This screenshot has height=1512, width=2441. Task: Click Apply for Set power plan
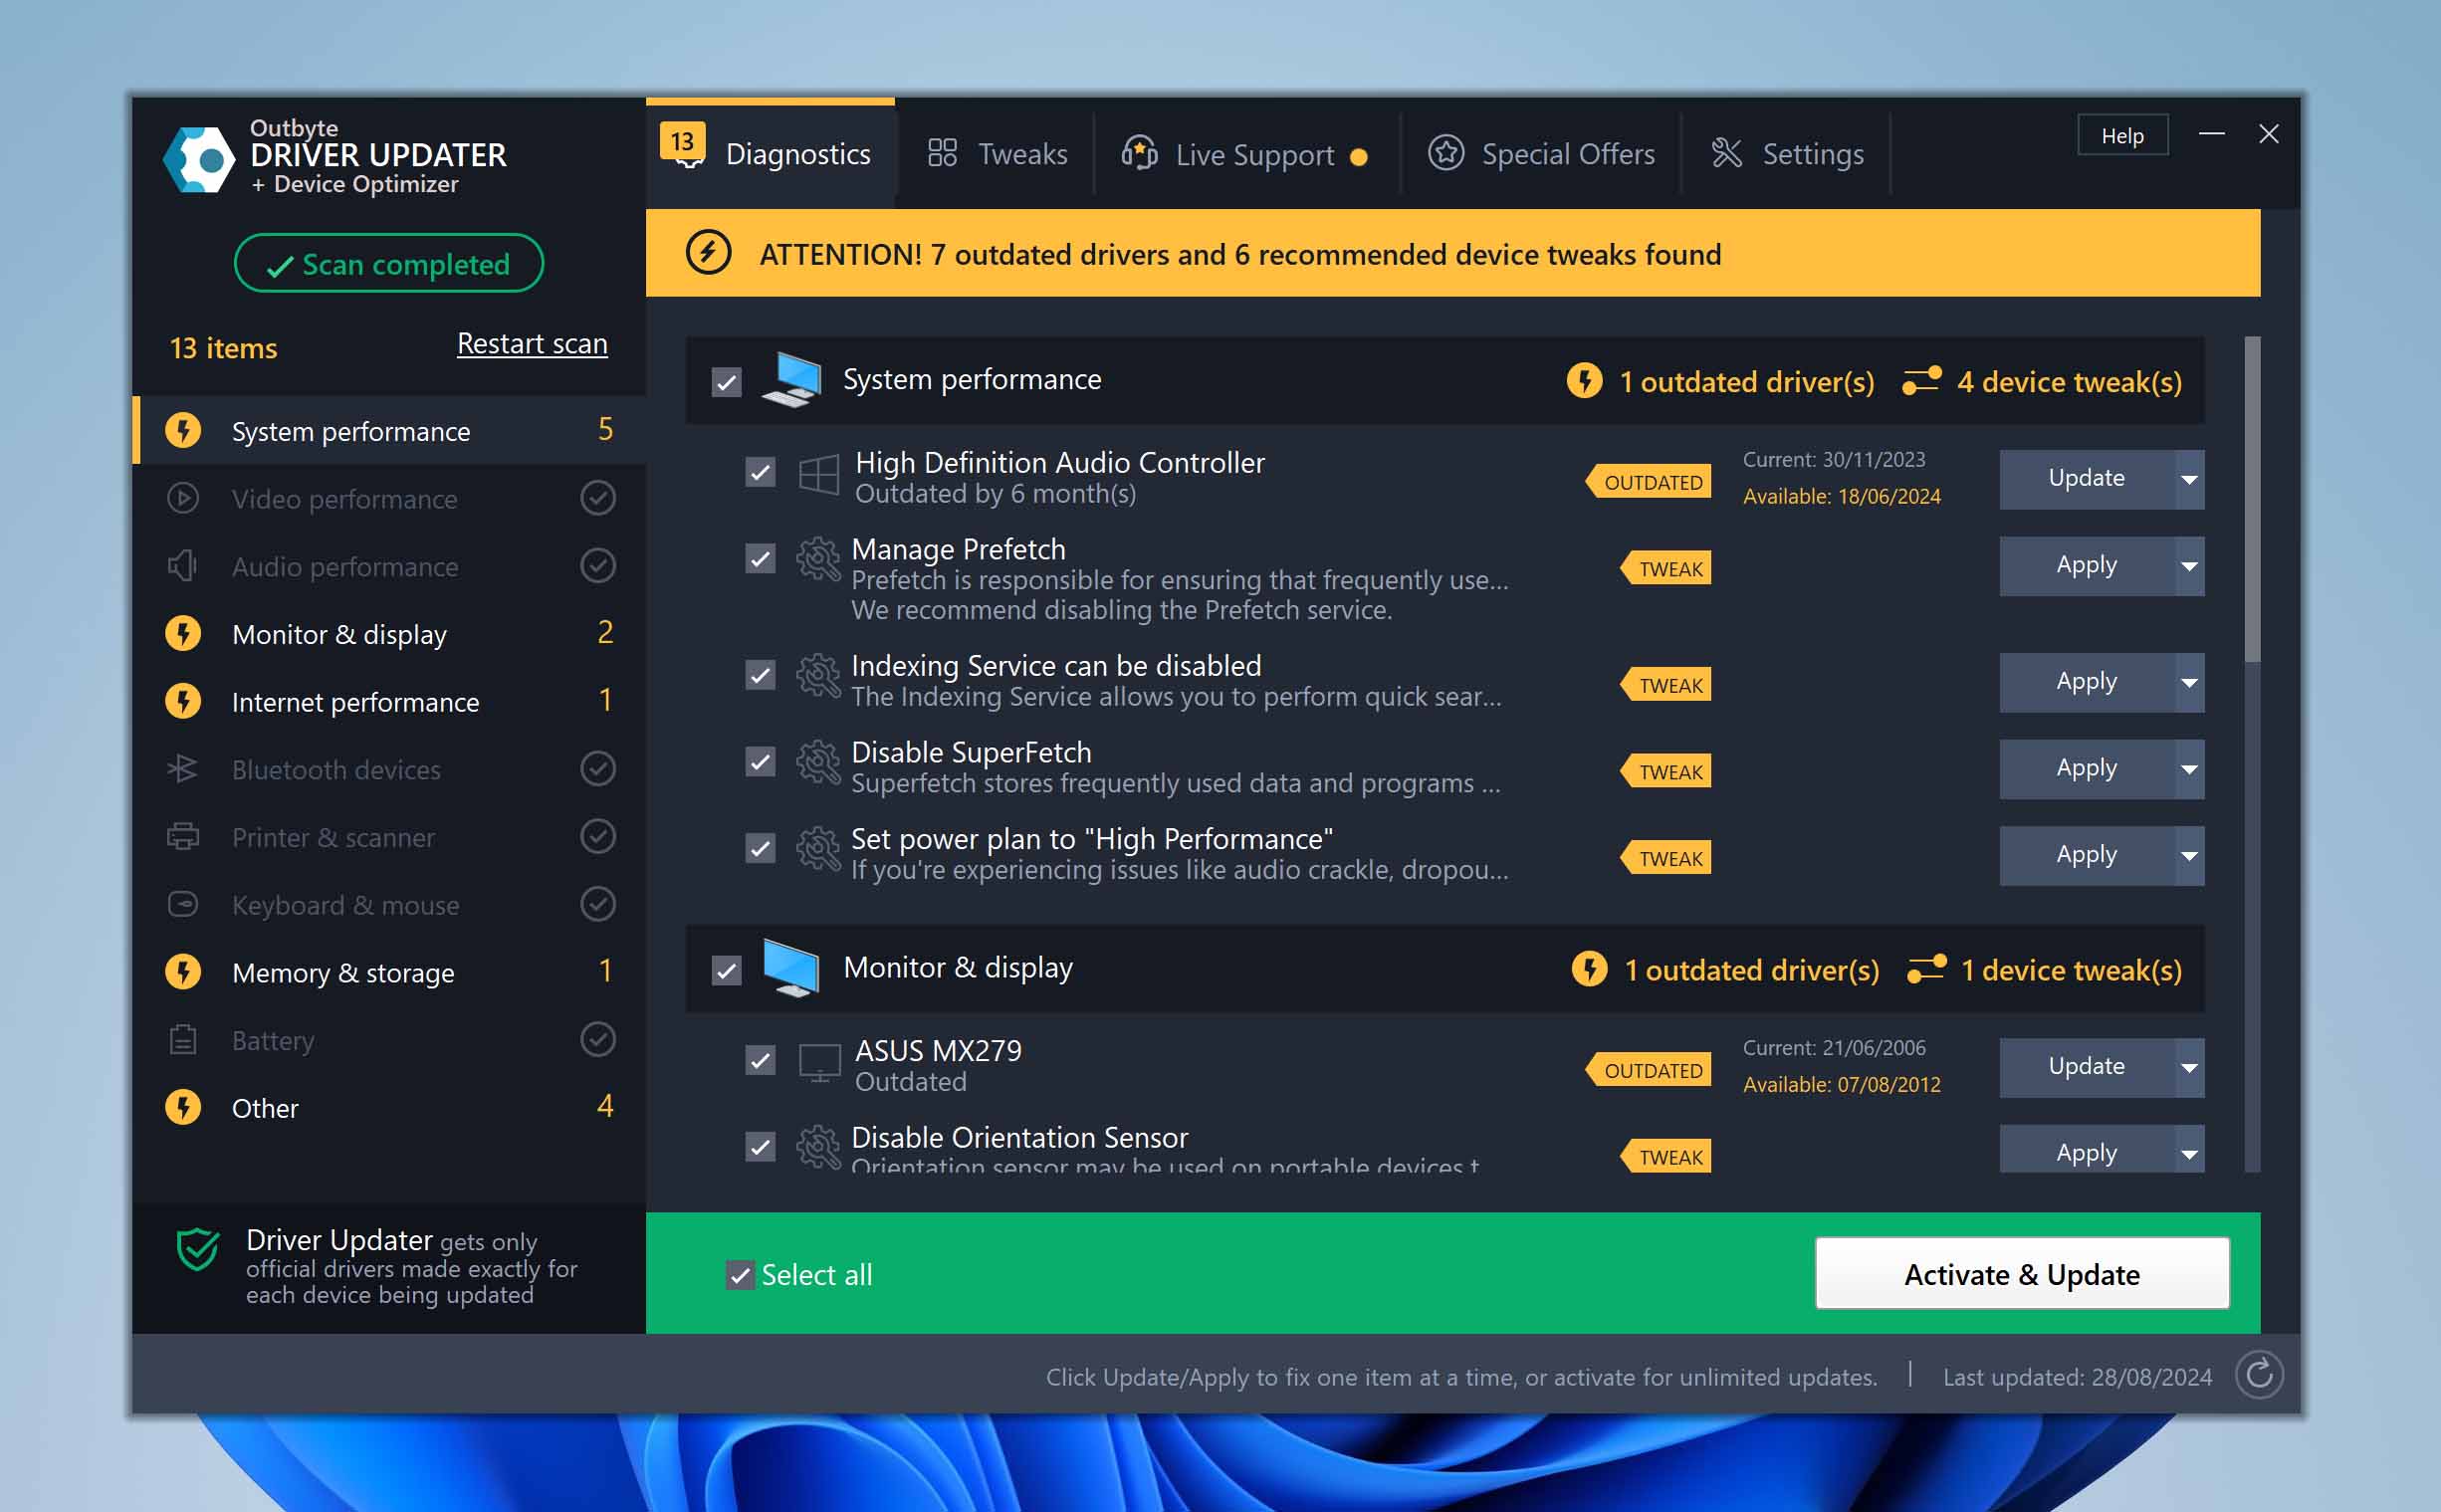coord(2086,855)
